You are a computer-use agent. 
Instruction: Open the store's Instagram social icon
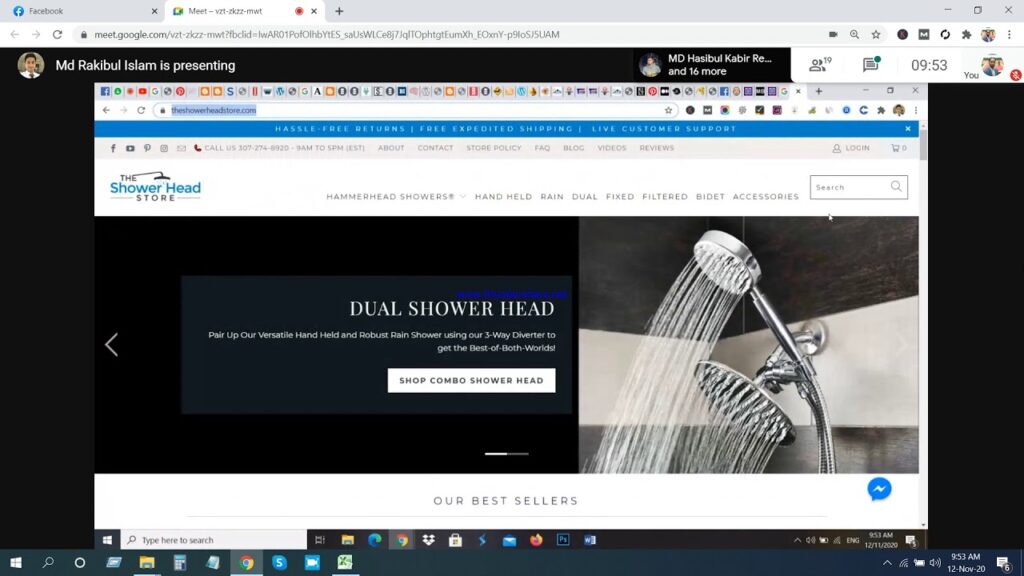(164, 148)
